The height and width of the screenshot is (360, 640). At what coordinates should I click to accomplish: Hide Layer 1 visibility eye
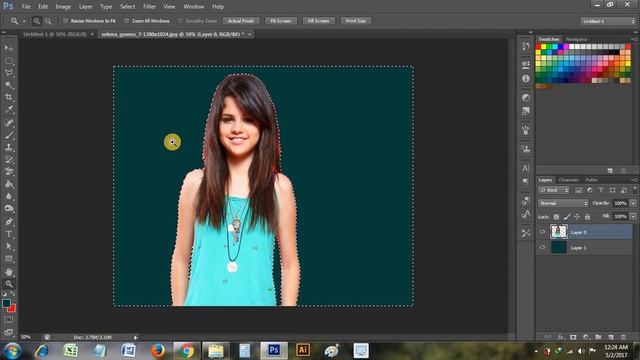542,247
